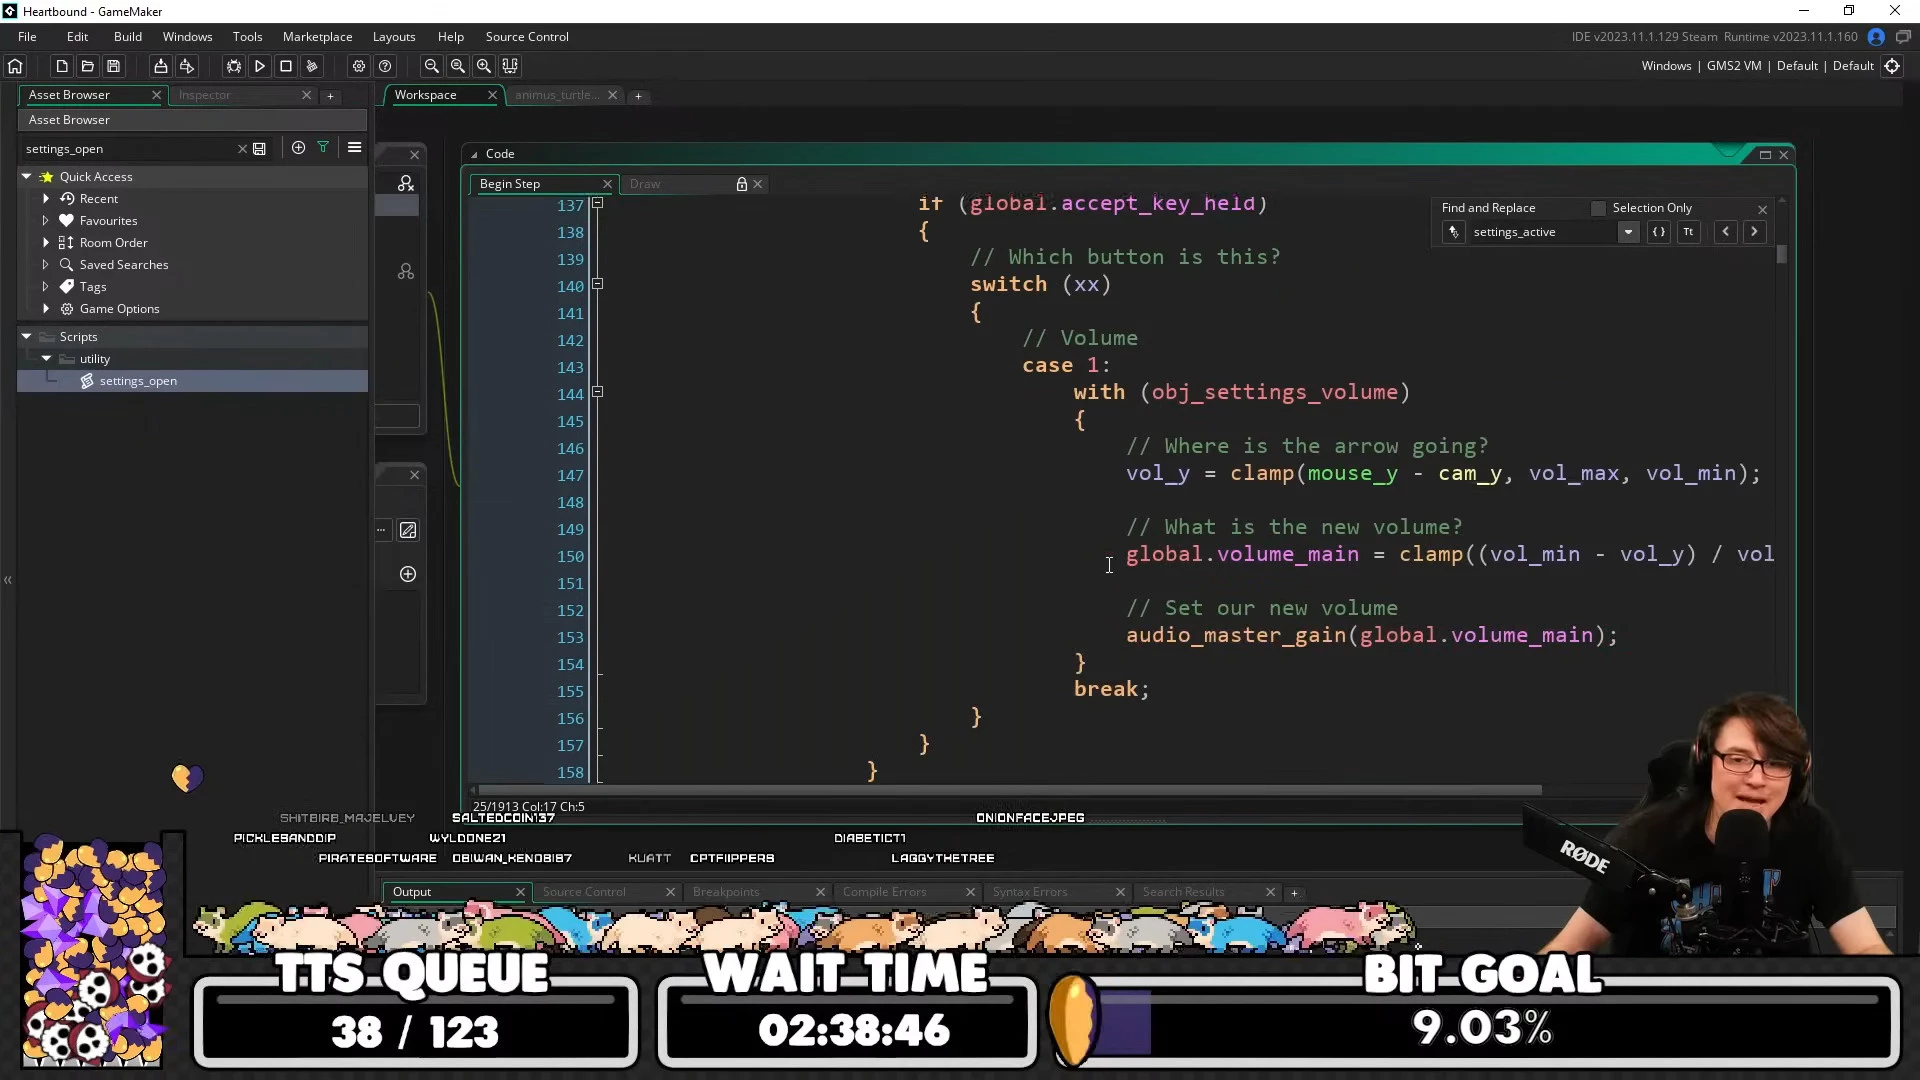Image resolution: width=1920 pixels, height=1080 pixels.
Task: Open Game Options gear in toolbar
Action: pyautogui.click(x=359, y=66)
